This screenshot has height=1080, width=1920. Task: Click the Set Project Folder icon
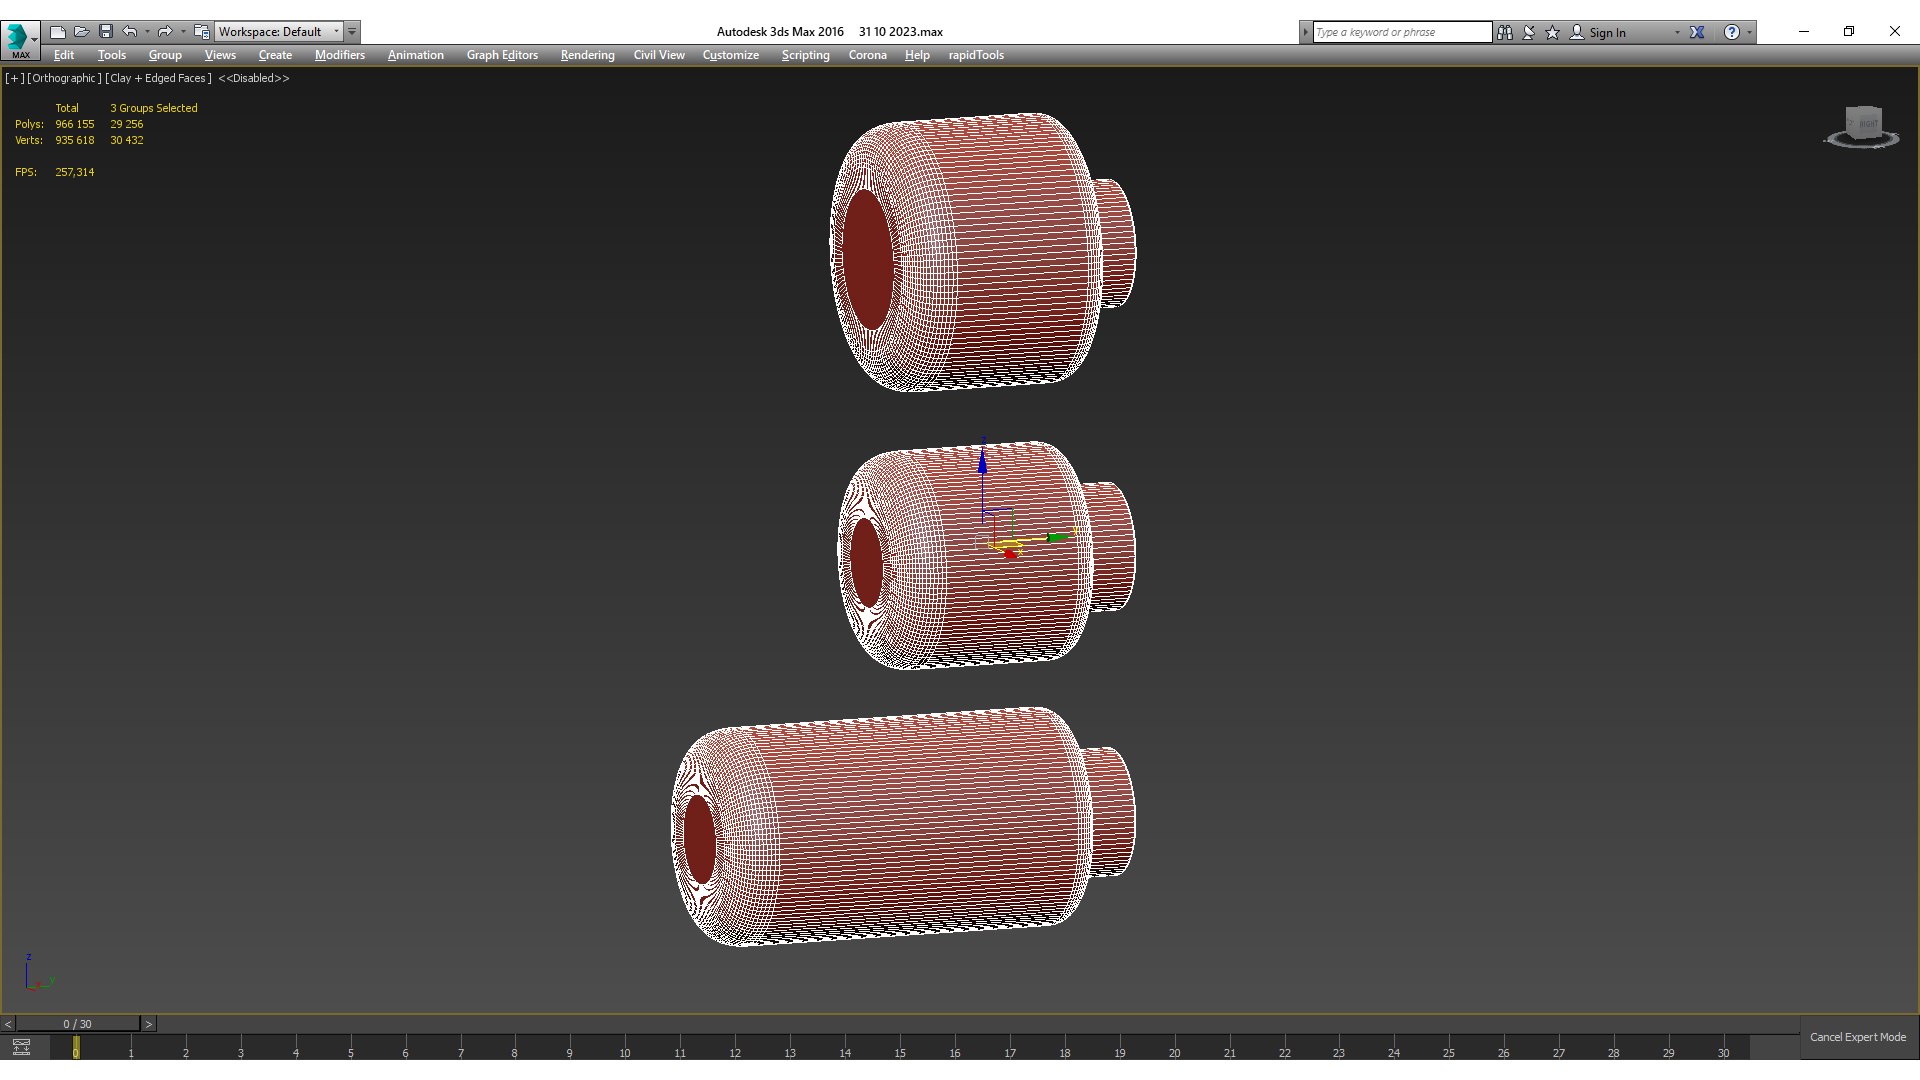coord(202,32)
